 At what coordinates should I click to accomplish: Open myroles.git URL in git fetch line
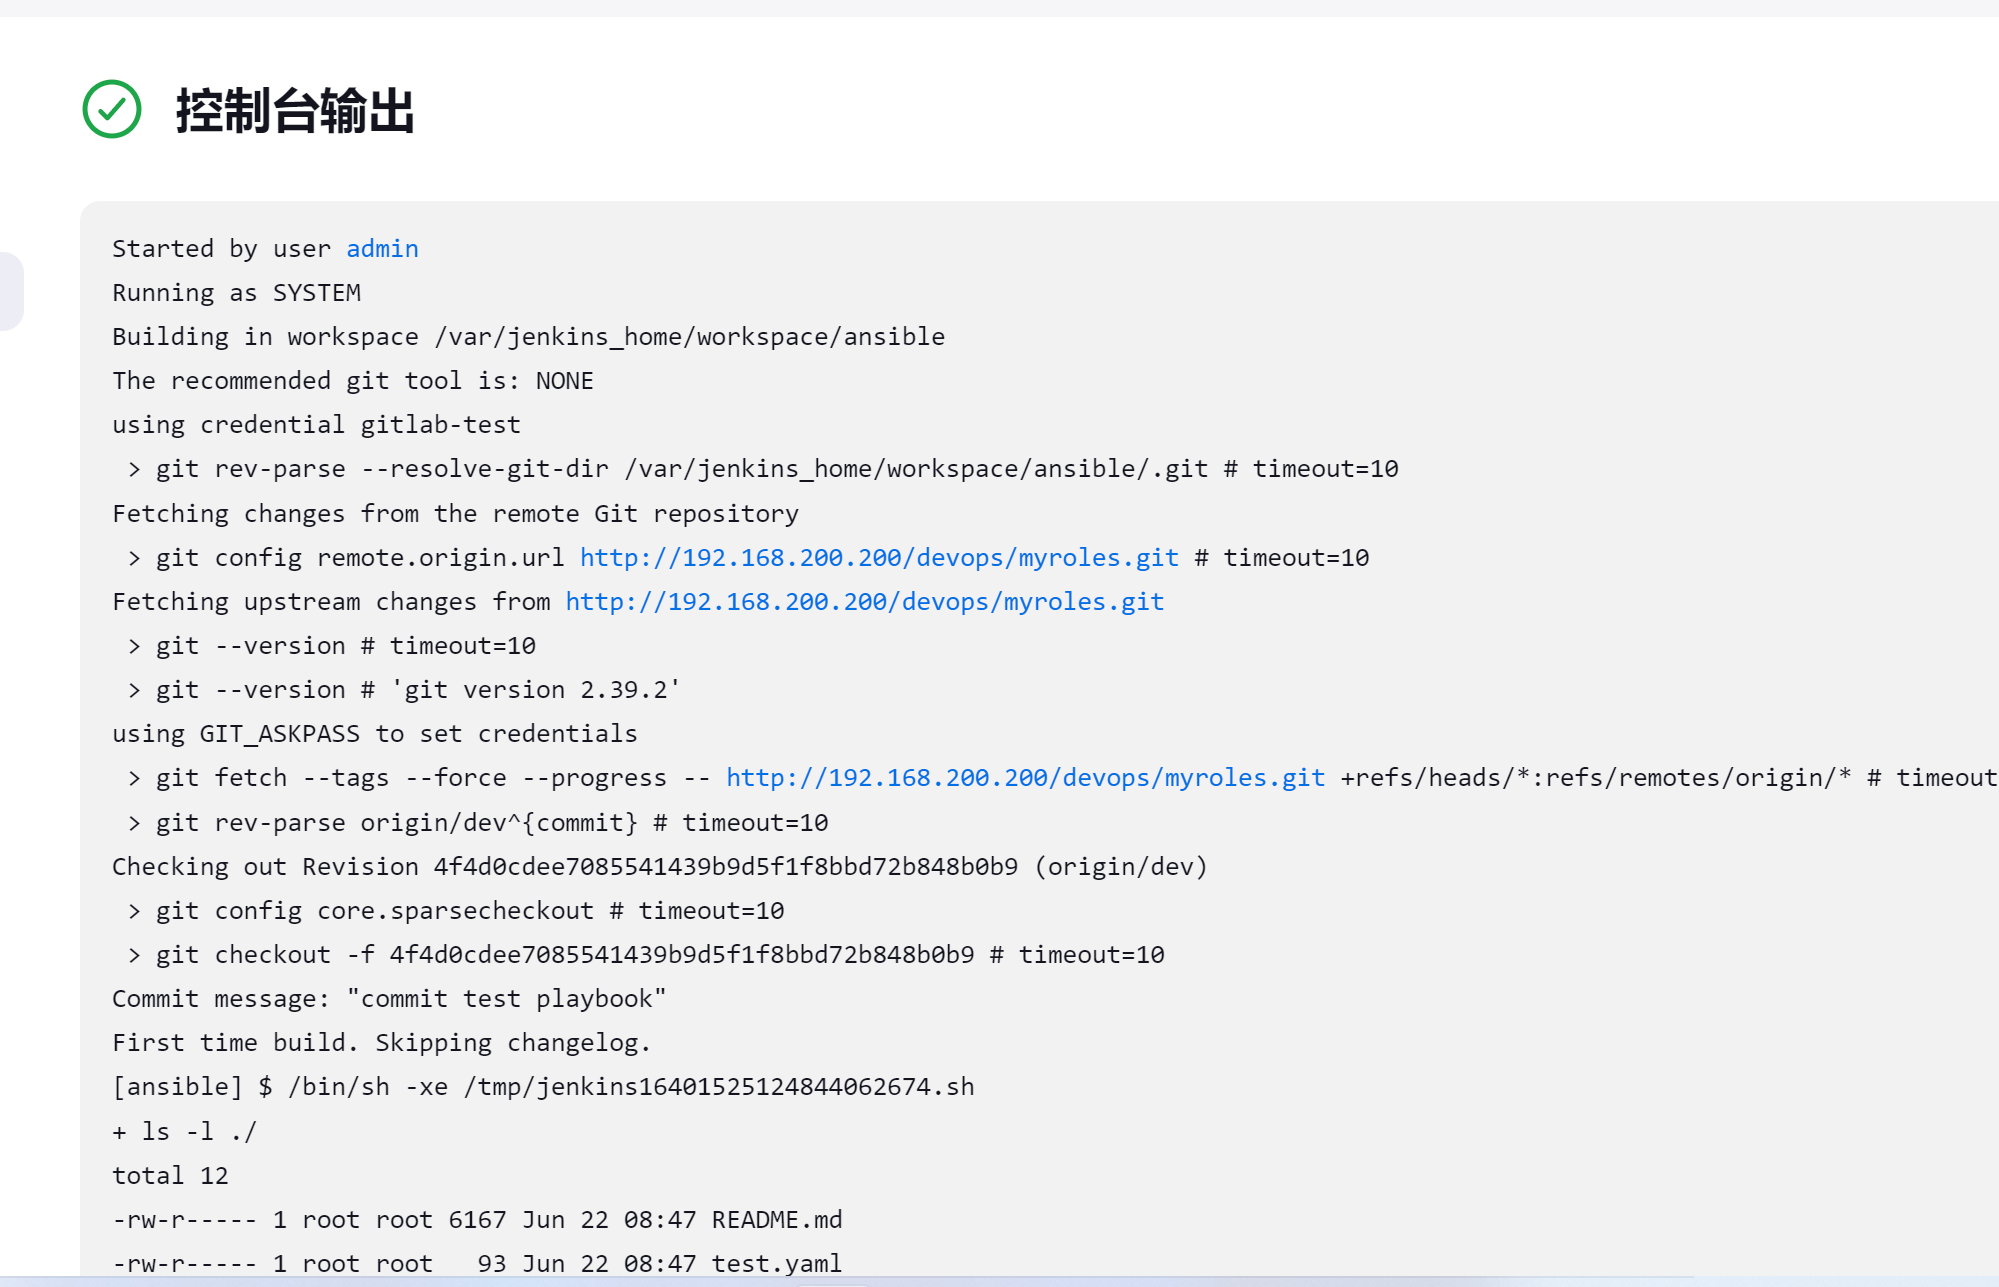pyautogui.click(x=1025, y=777)
